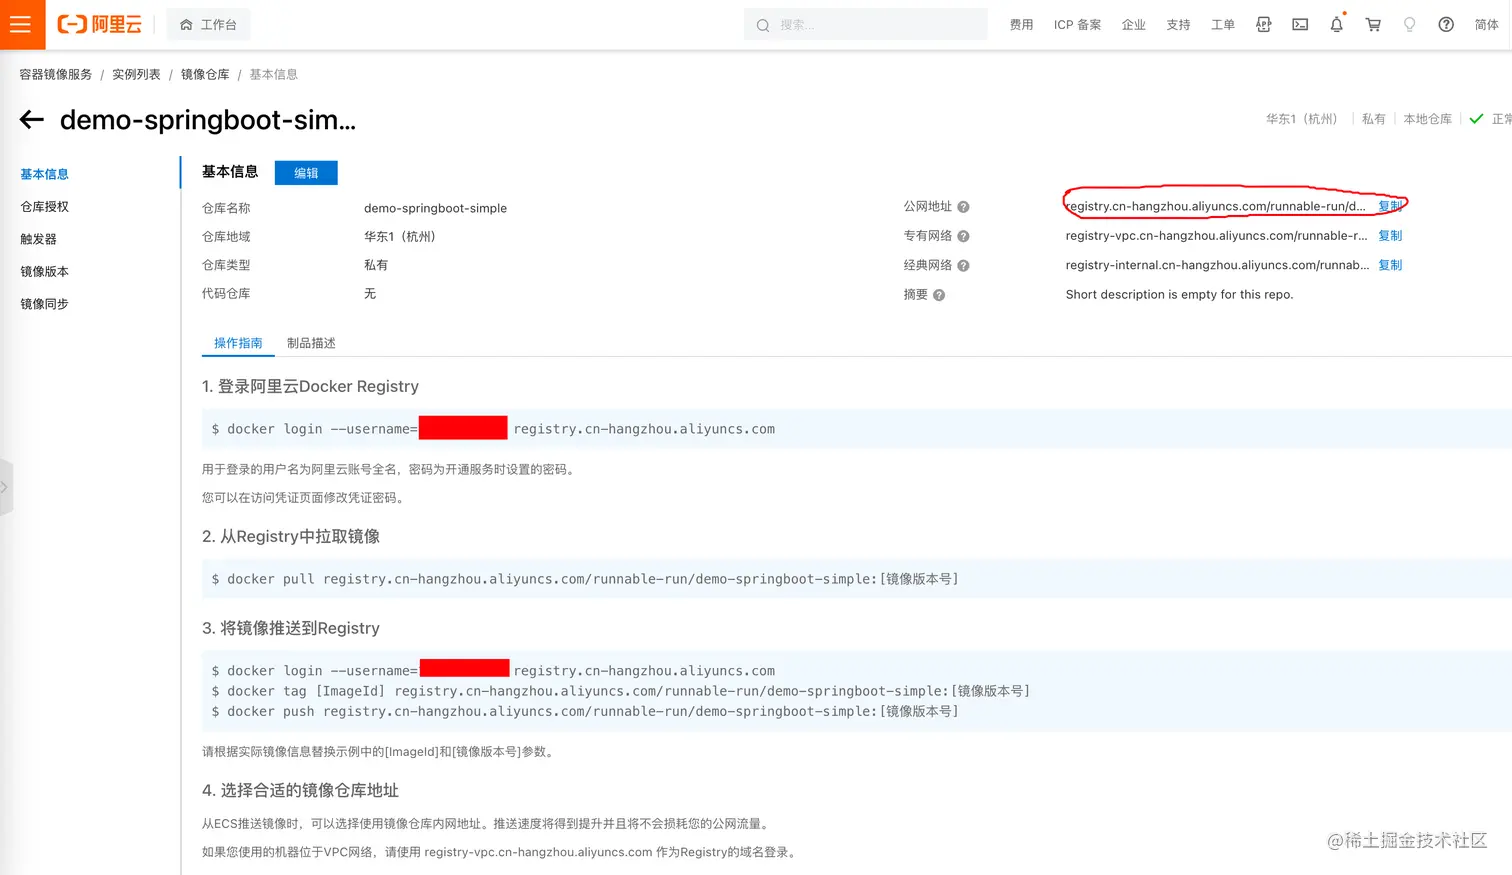Open the 支持 menu
This screenshot has height=875, width=1512.
click(x=1178, y=24)
